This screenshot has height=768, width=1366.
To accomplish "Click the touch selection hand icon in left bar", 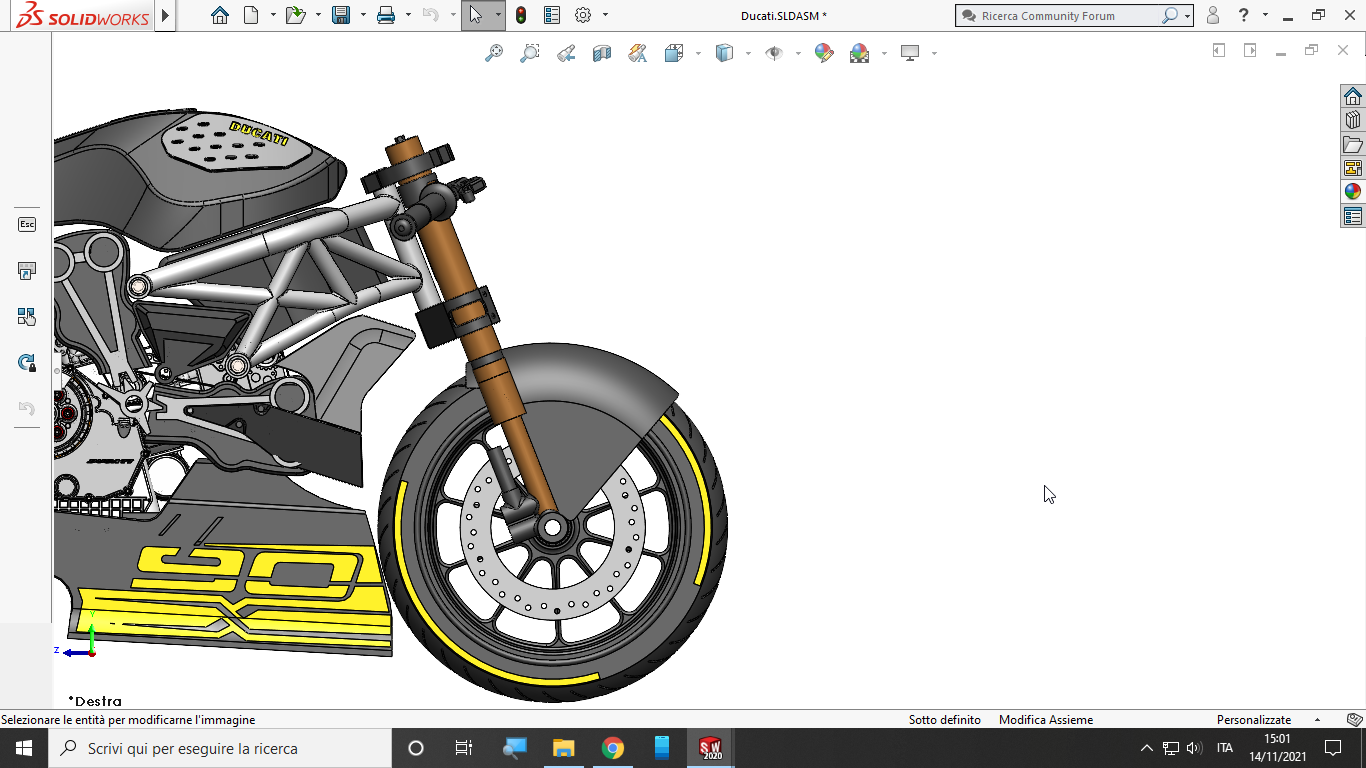I will click(27, 317).
